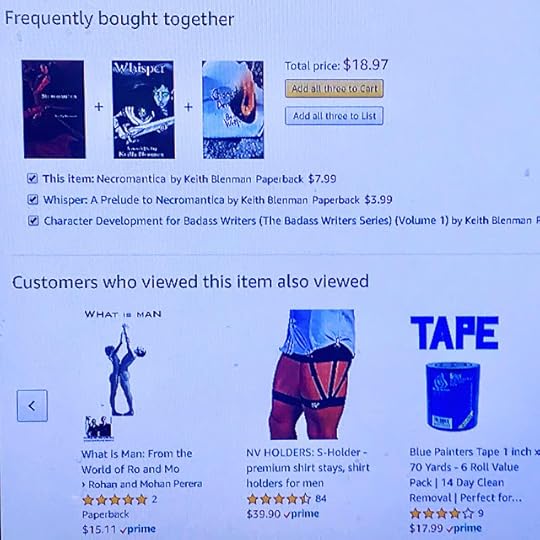Uncheck Character Development for Badass Writers checkbox
Image resolution: width=540 pixels, height=540 pixels.
point(33,221)
